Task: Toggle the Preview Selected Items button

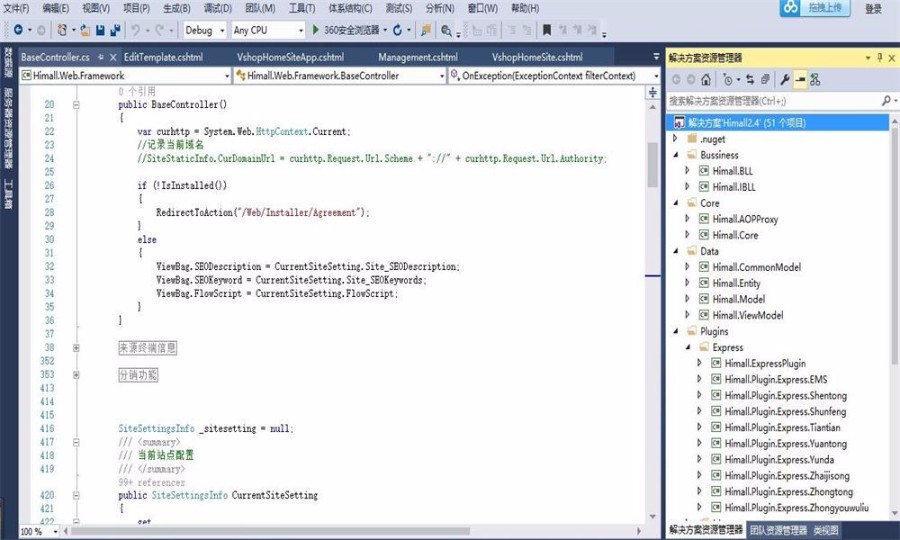Action: click(x=800, y=79)
